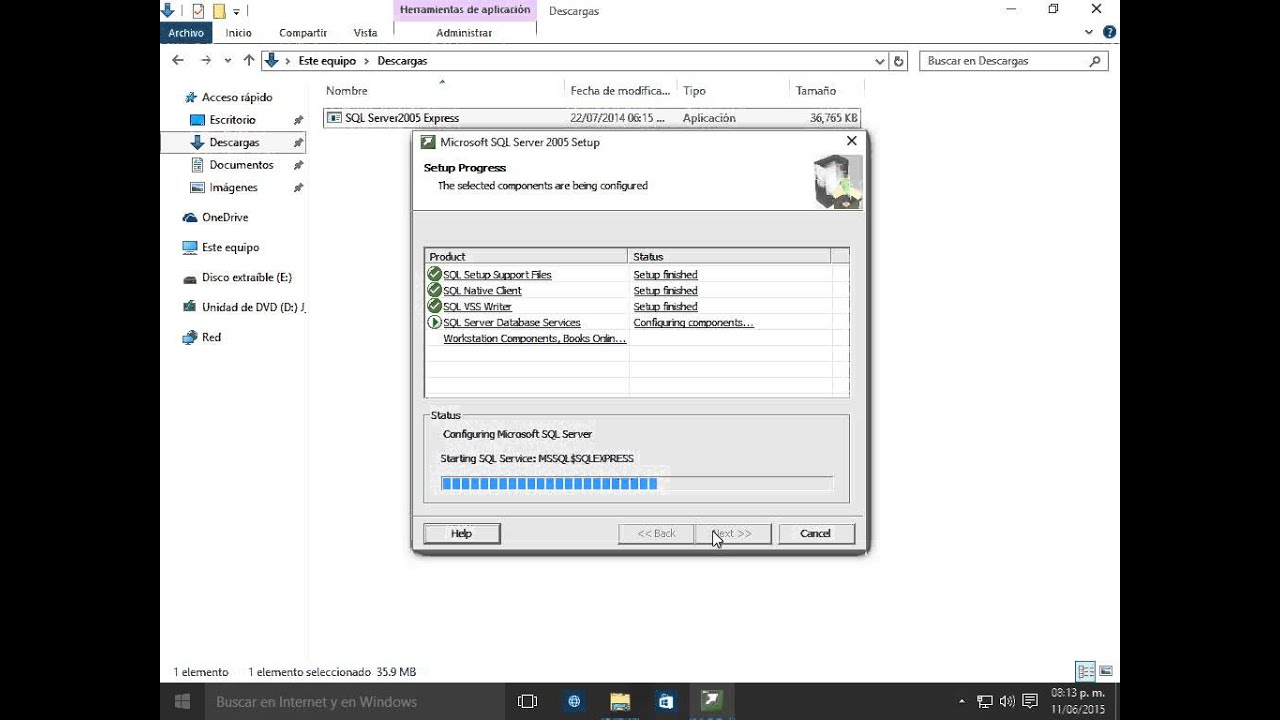Select SQL Server2005 Express file

point(592,118)
